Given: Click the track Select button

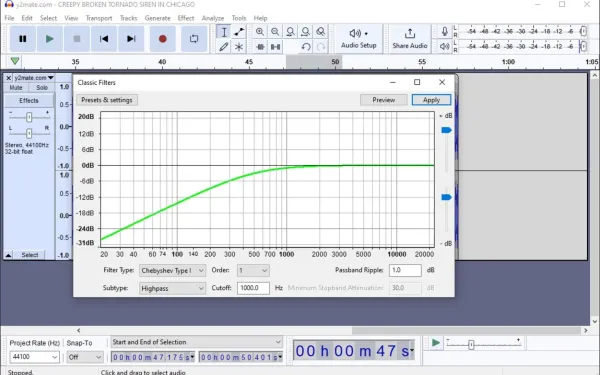Looking at the screenshot, I should pos(29,255).
